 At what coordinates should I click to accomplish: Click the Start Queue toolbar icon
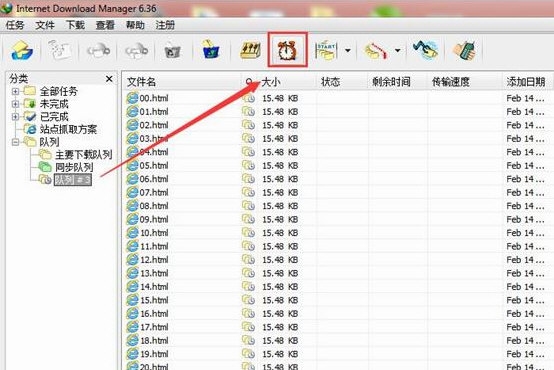pyautogui.click(x=326, y=50)
